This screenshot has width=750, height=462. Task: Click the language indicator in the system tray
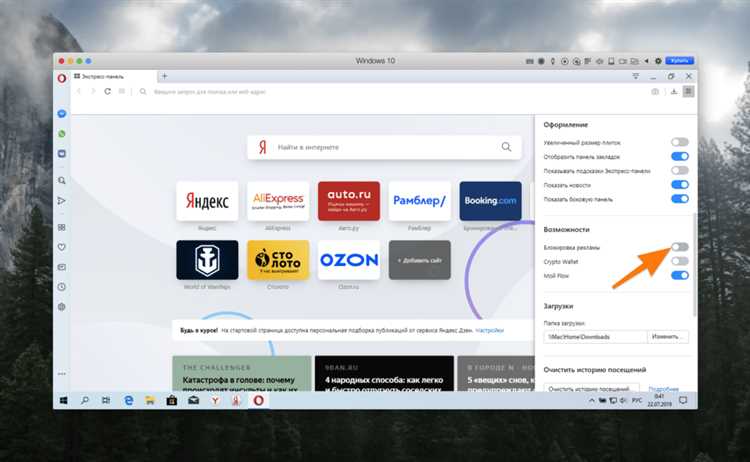click(637, 400)
